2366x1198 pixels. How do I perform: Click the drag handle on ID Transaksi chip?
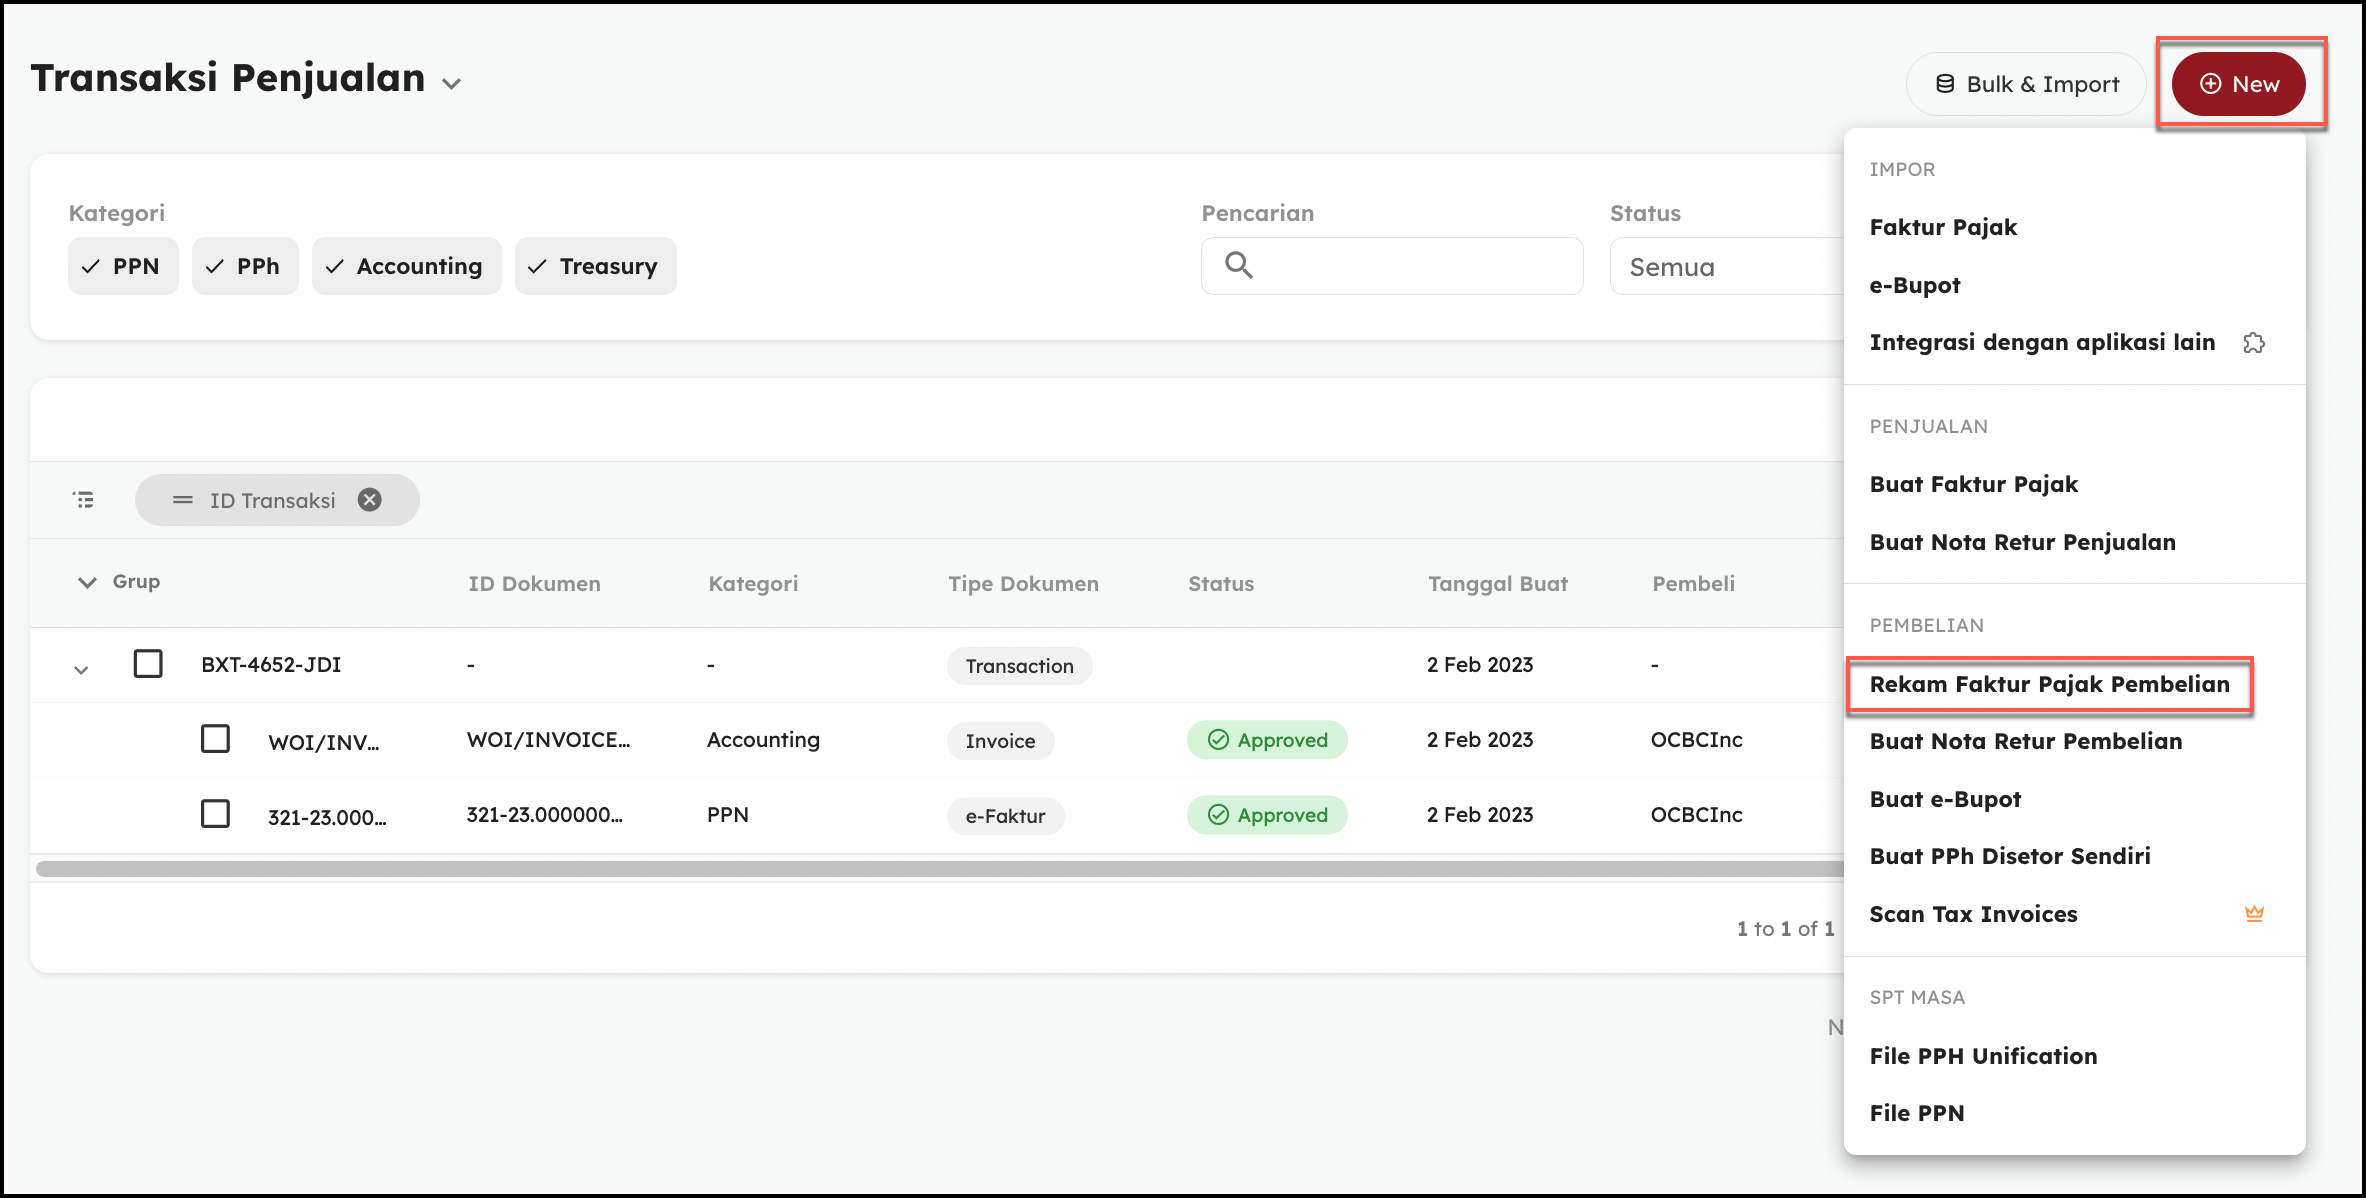182,500
